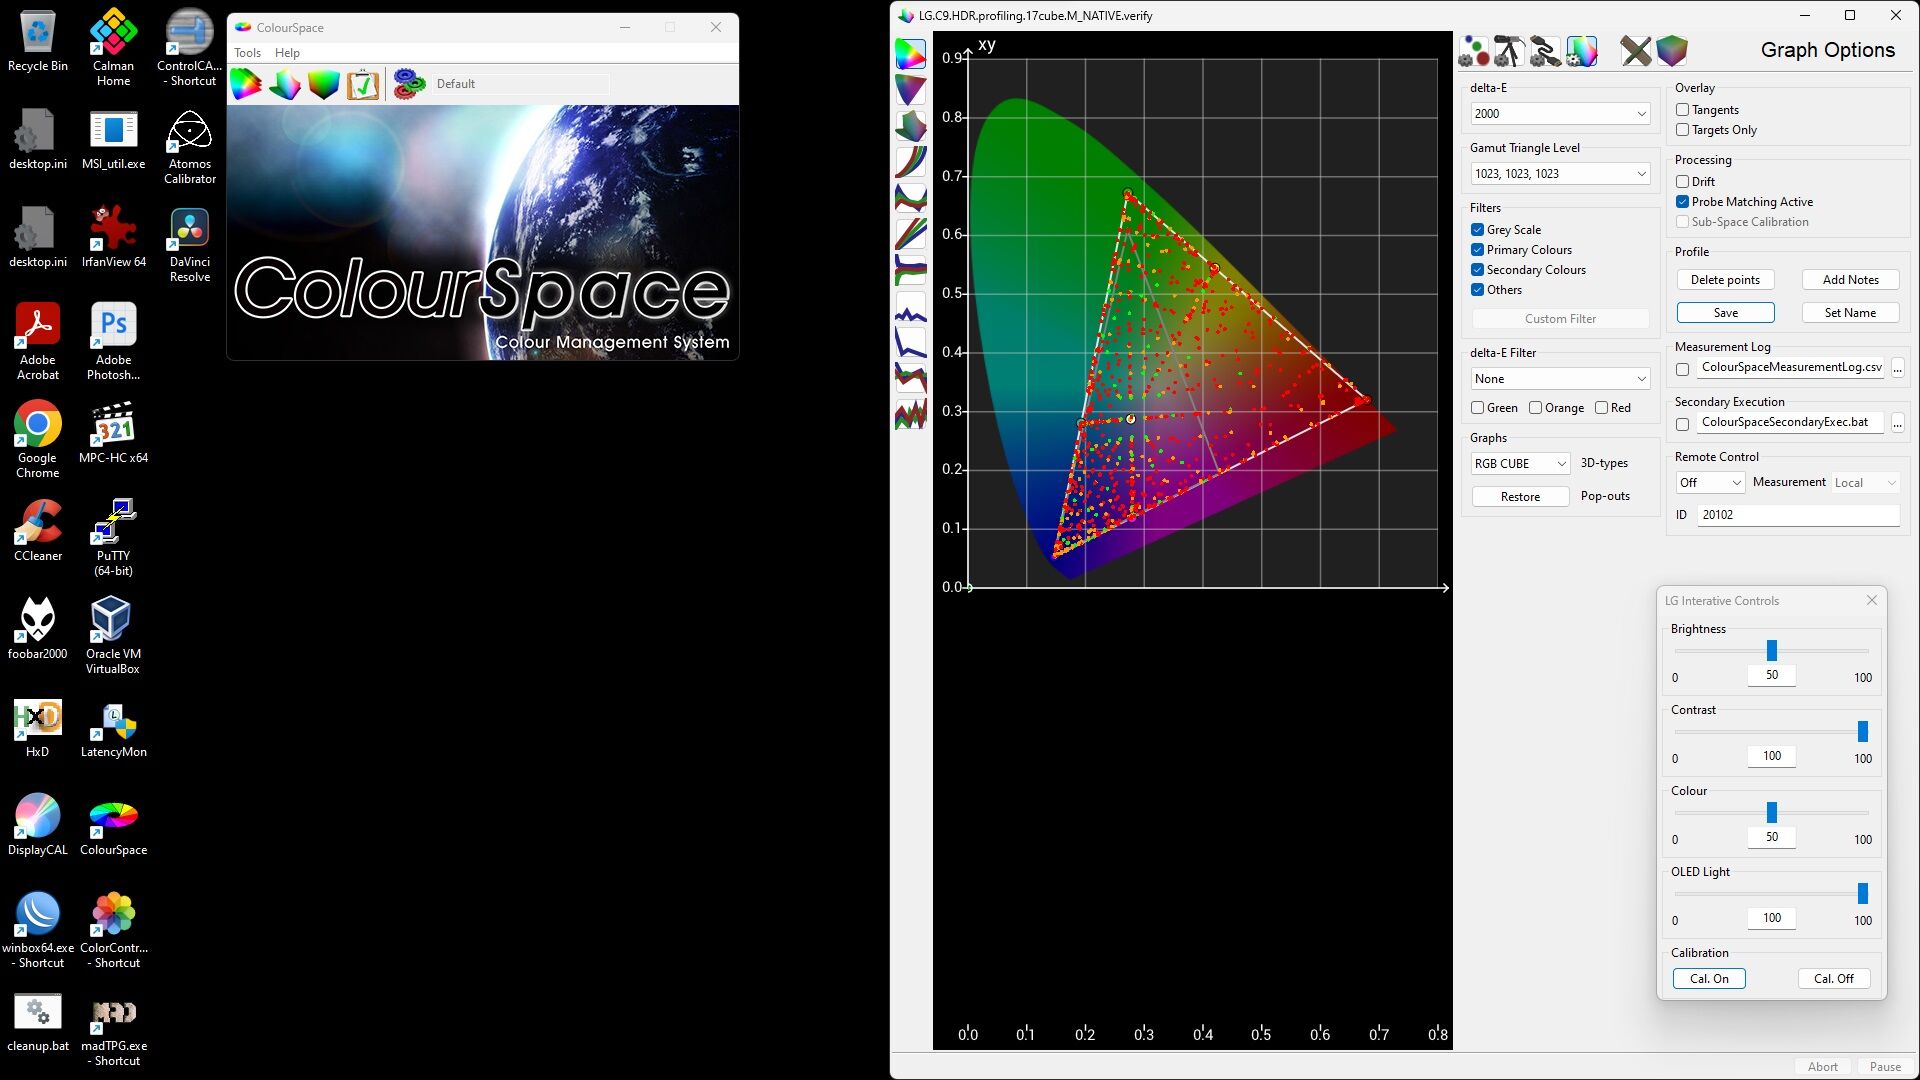The height and width of the screenshot is (1080, 1920).
Task: Enable the Orange delta-E filter checkbox
Action: coord(1535,408)
